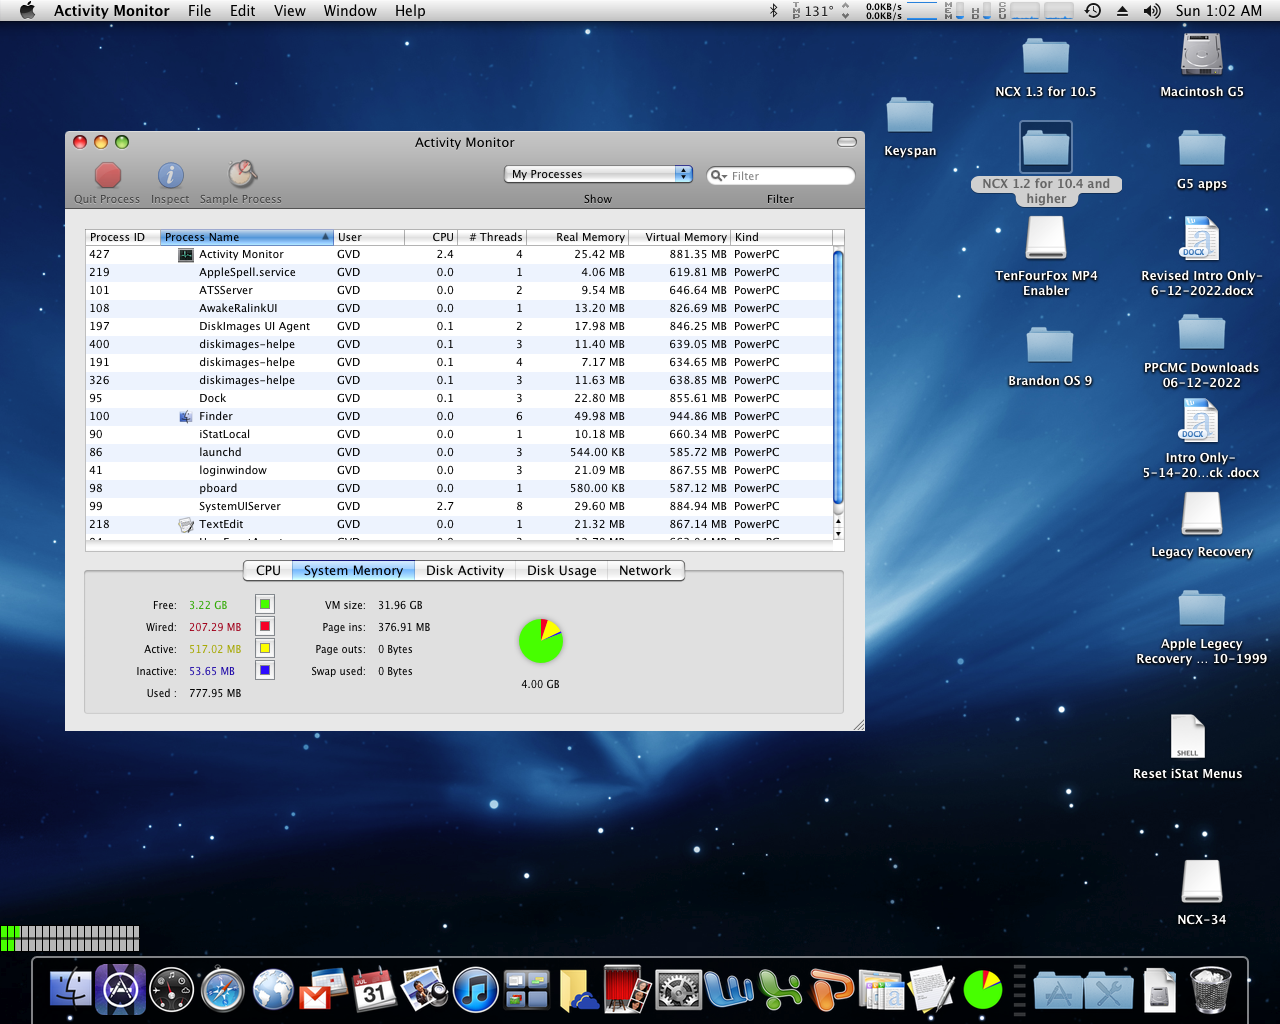Sort by the Kind column header
The width and height of the screenshot is (1280, 1024).
(x=782, y=237)
